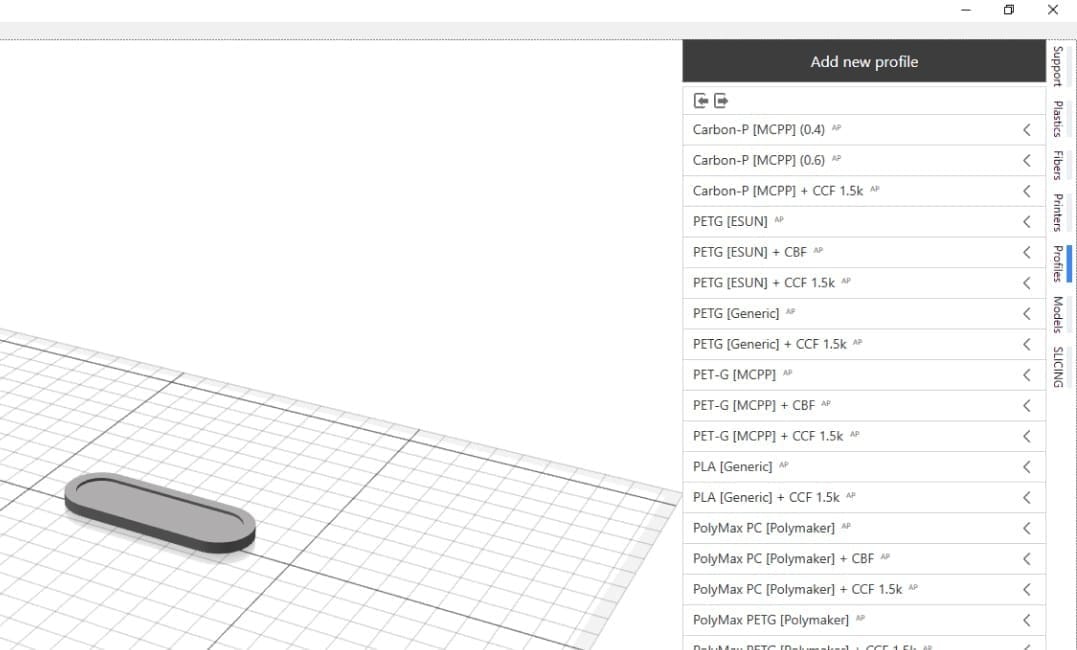Expand PolyMax PC [Polymaker] + CCF 1.5k chevron

pyautogui.click(x=1027, y=590)
